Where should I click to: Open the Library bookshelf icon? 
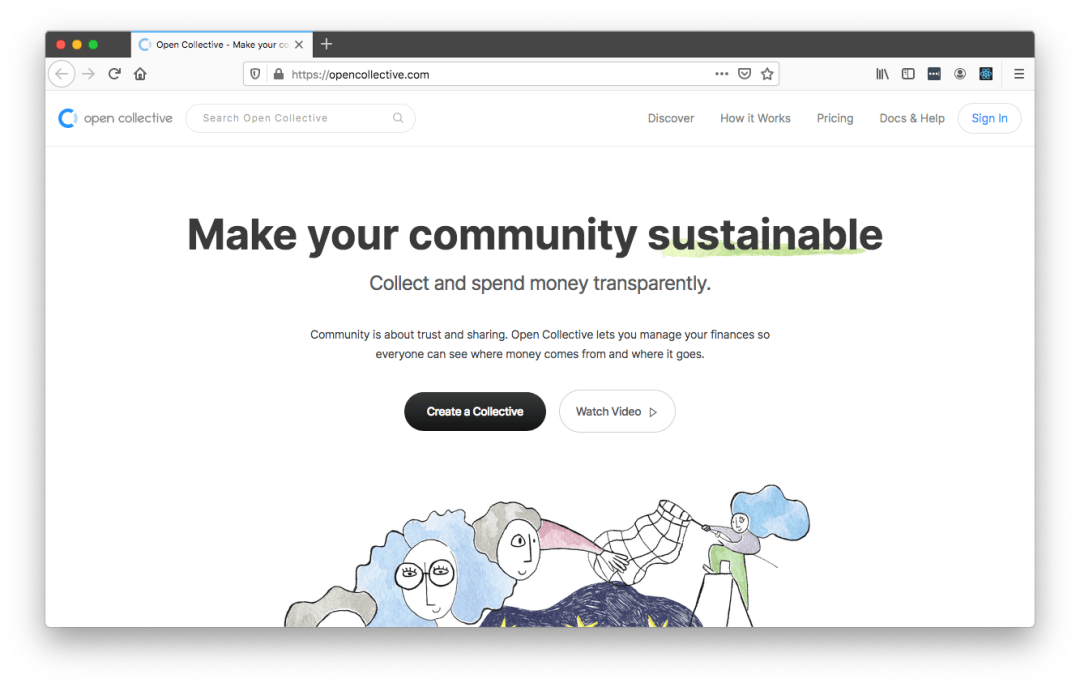[882, 74]
